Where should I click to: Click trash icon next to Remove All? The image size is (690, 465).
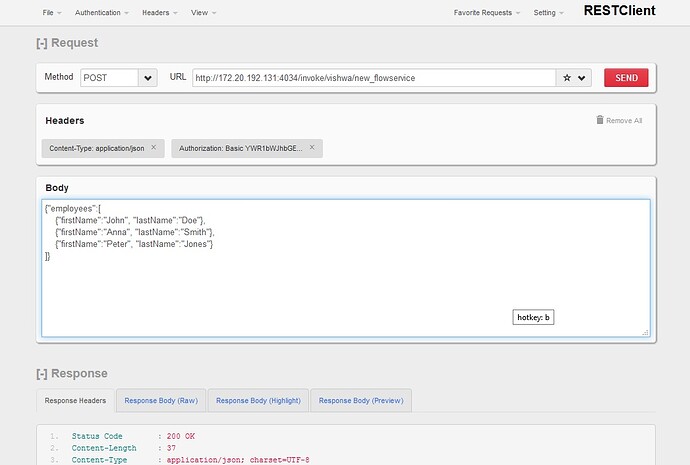(x=600, y=120)
